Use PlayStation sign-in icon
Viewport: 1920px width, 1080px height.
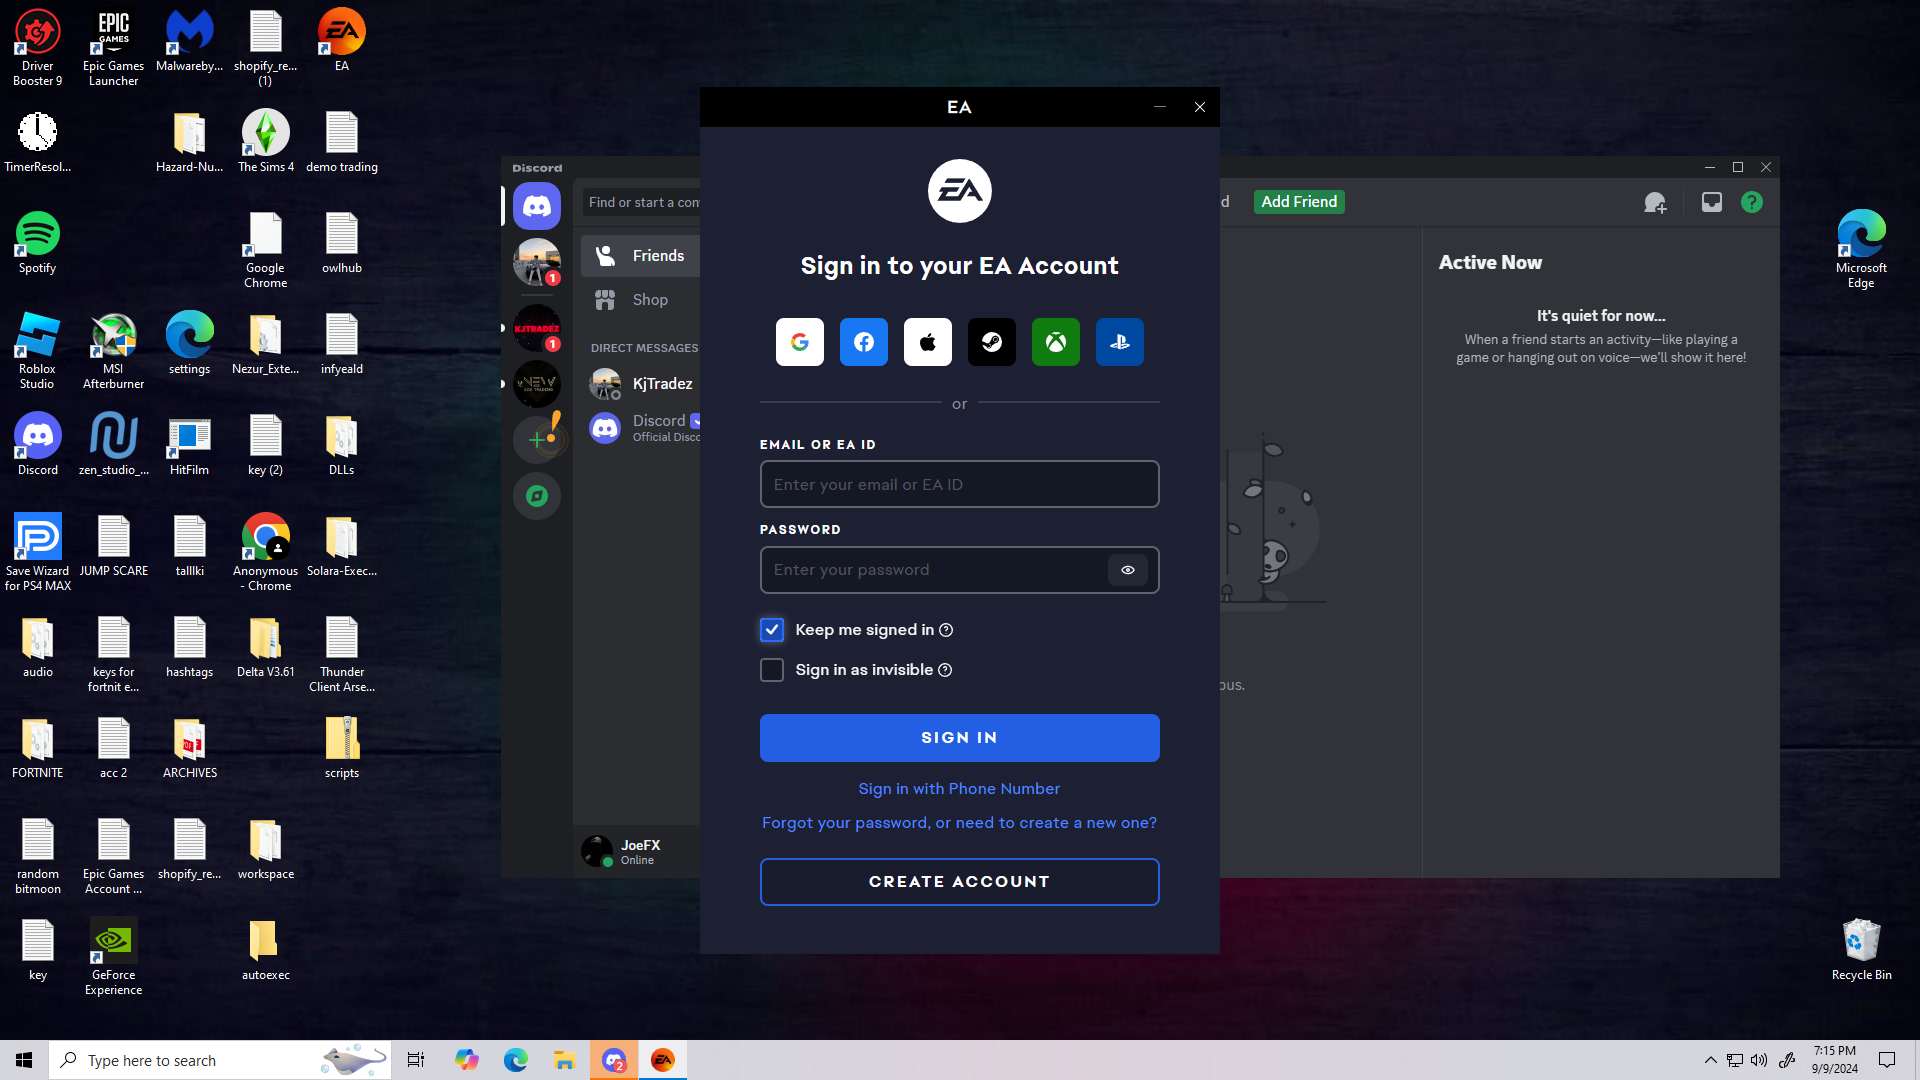(x=1119, y=342)
